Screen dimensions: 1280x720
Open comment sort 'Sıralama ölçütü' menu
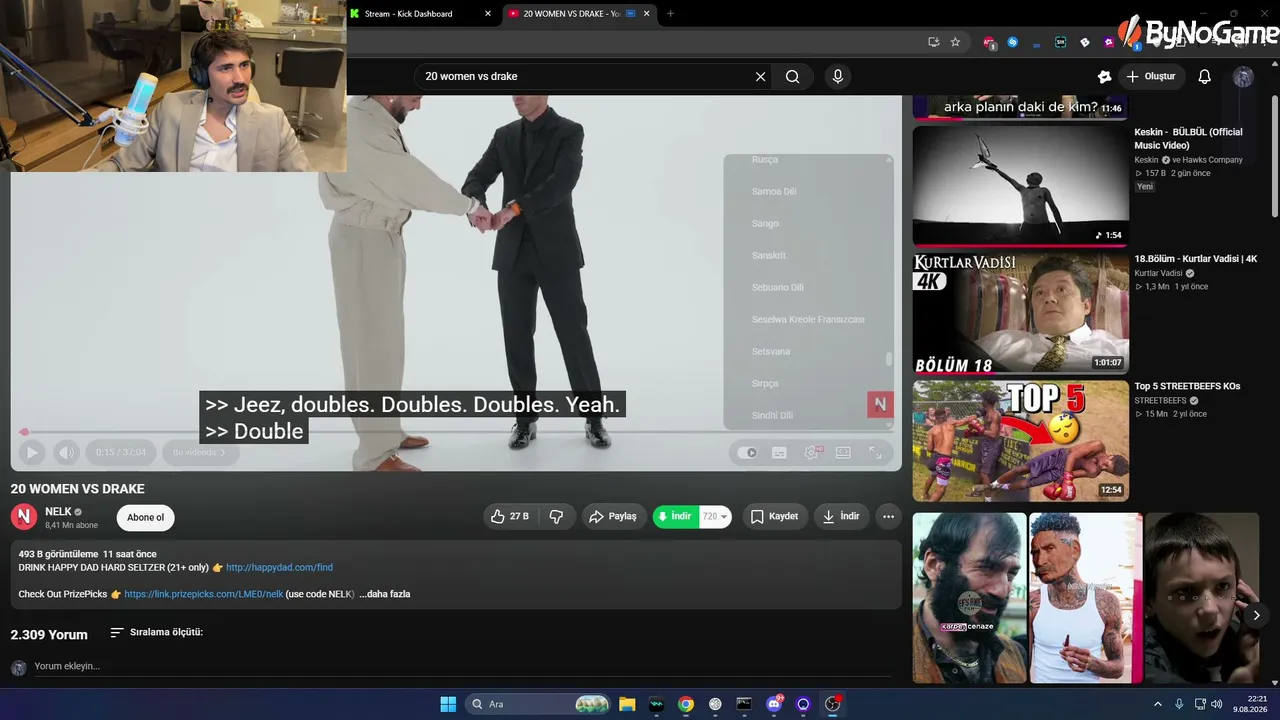157,632
